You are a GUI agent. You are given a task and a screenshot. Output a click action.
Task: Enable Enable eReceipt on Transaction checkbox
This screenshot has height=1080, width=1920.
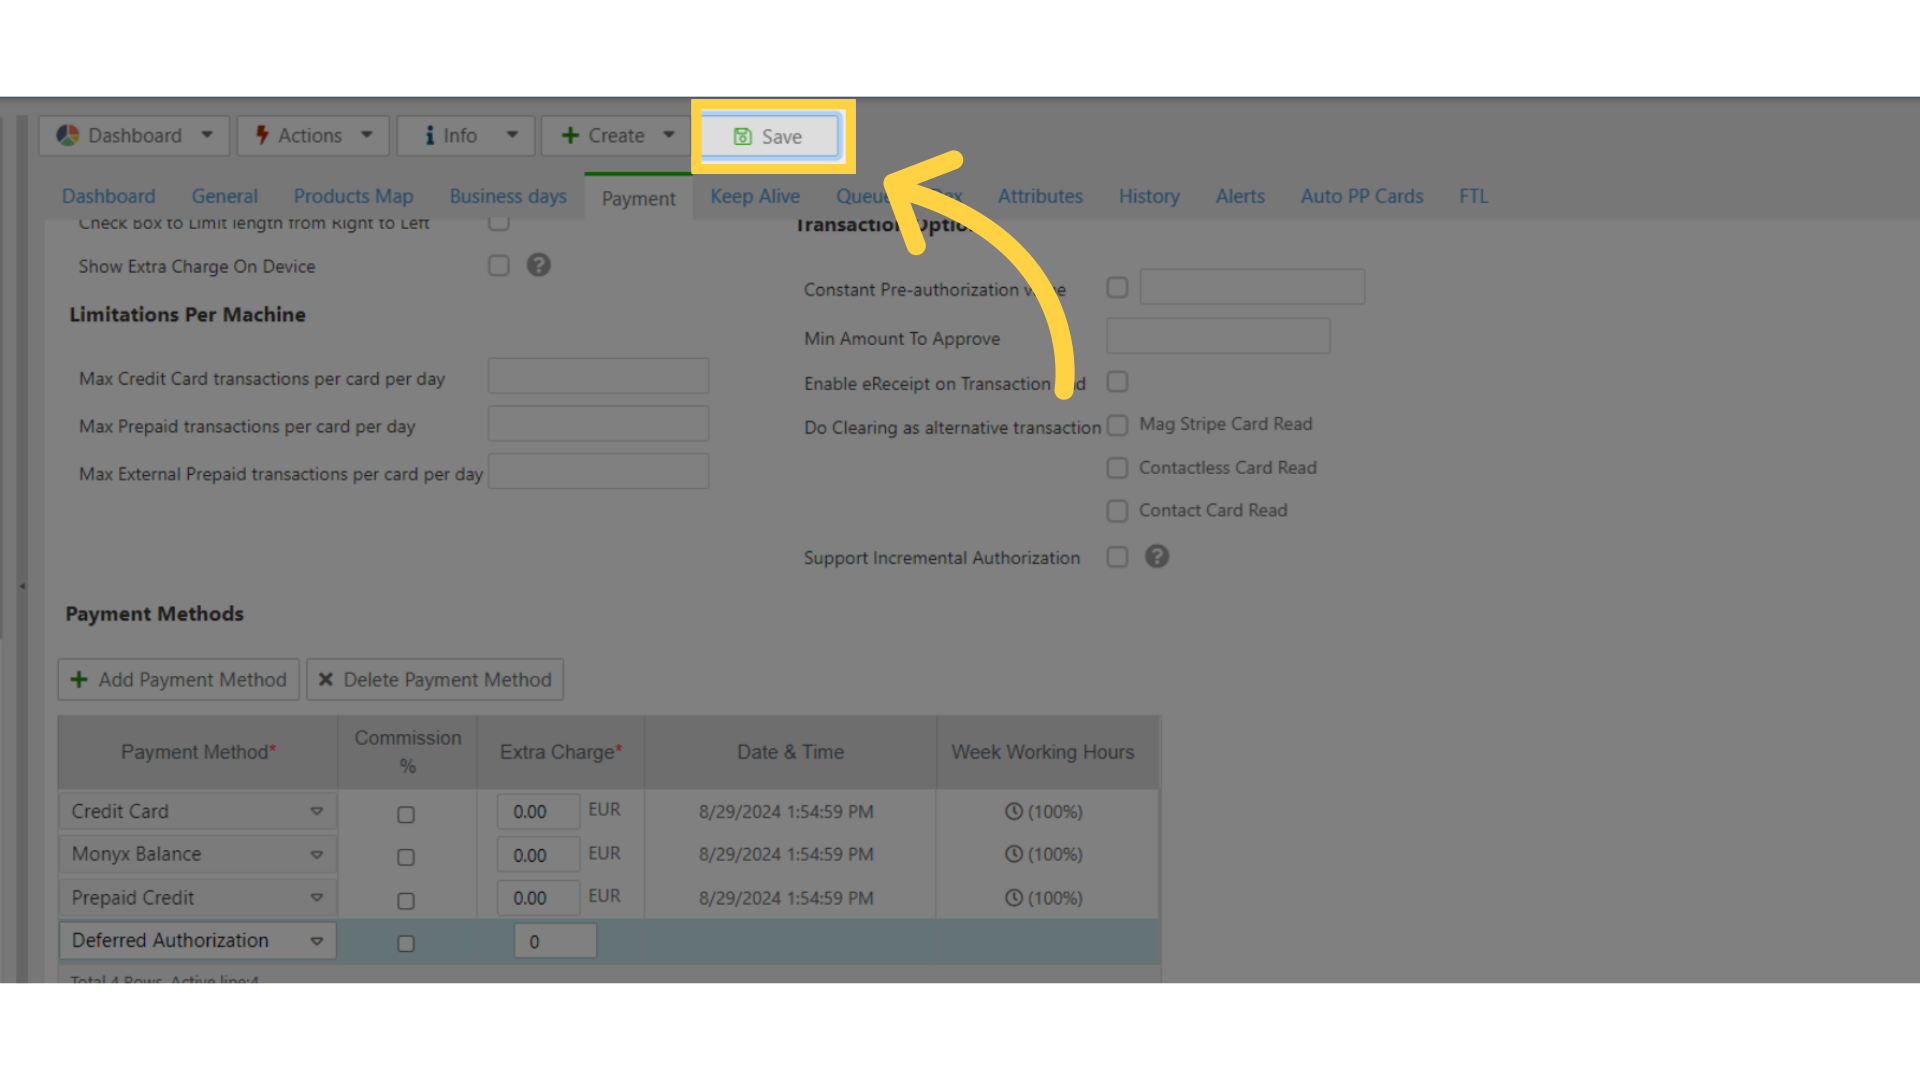[x=1117, y=382]
